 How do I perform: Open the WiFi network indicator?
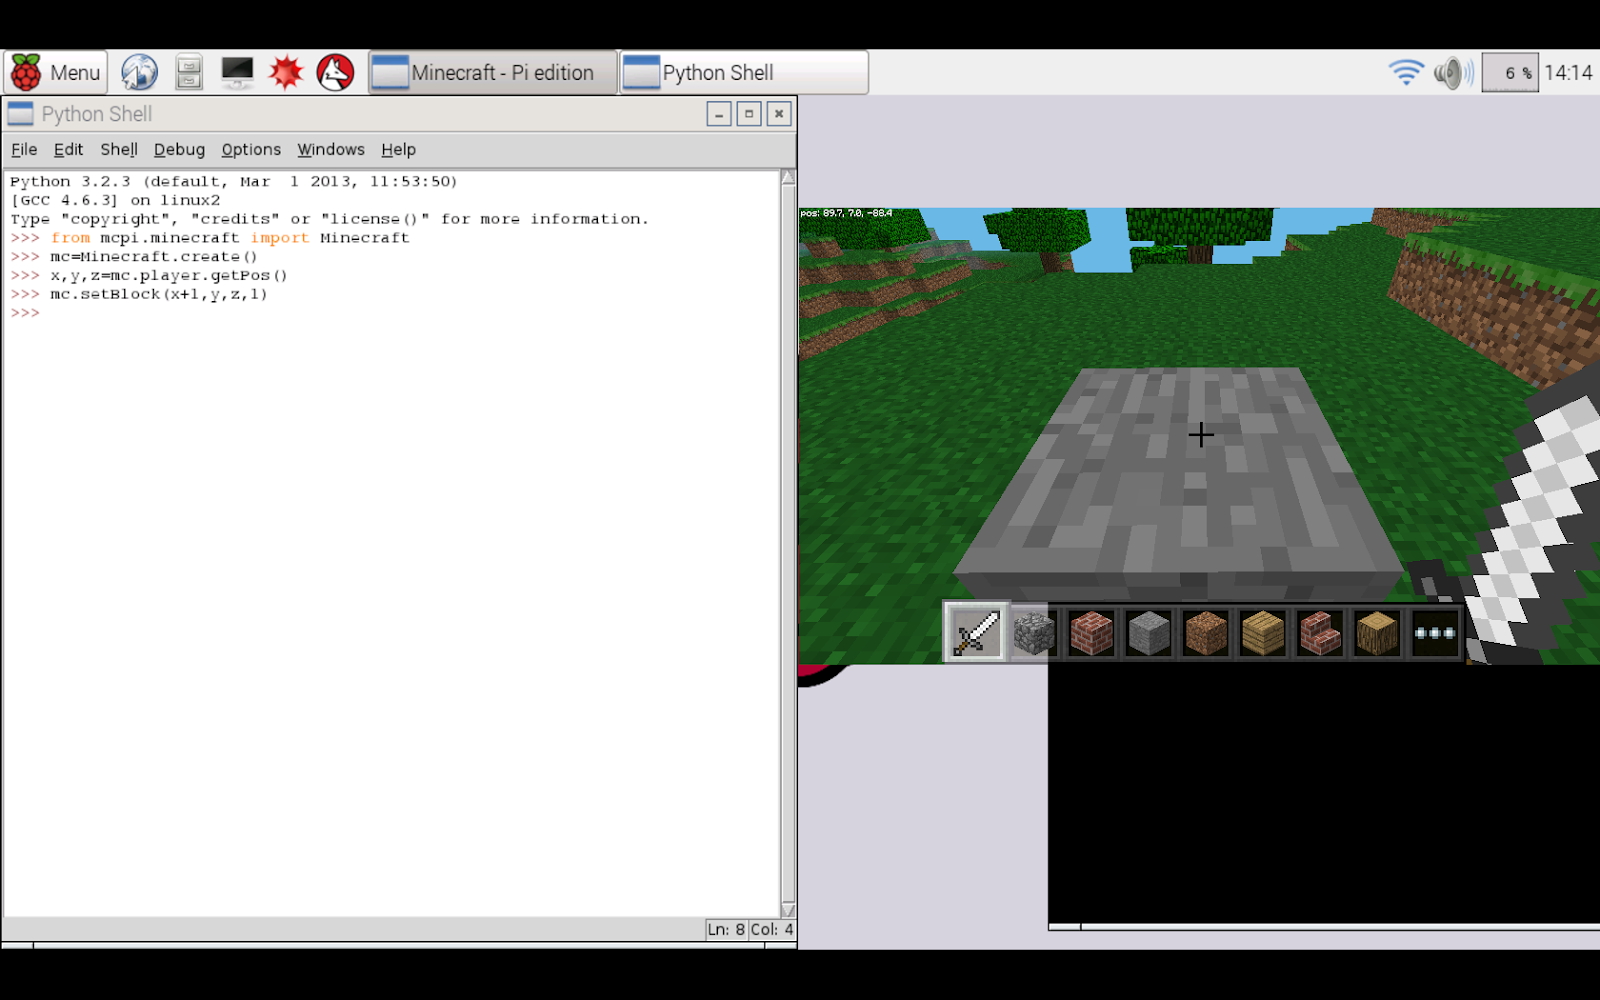(1405, 73)
